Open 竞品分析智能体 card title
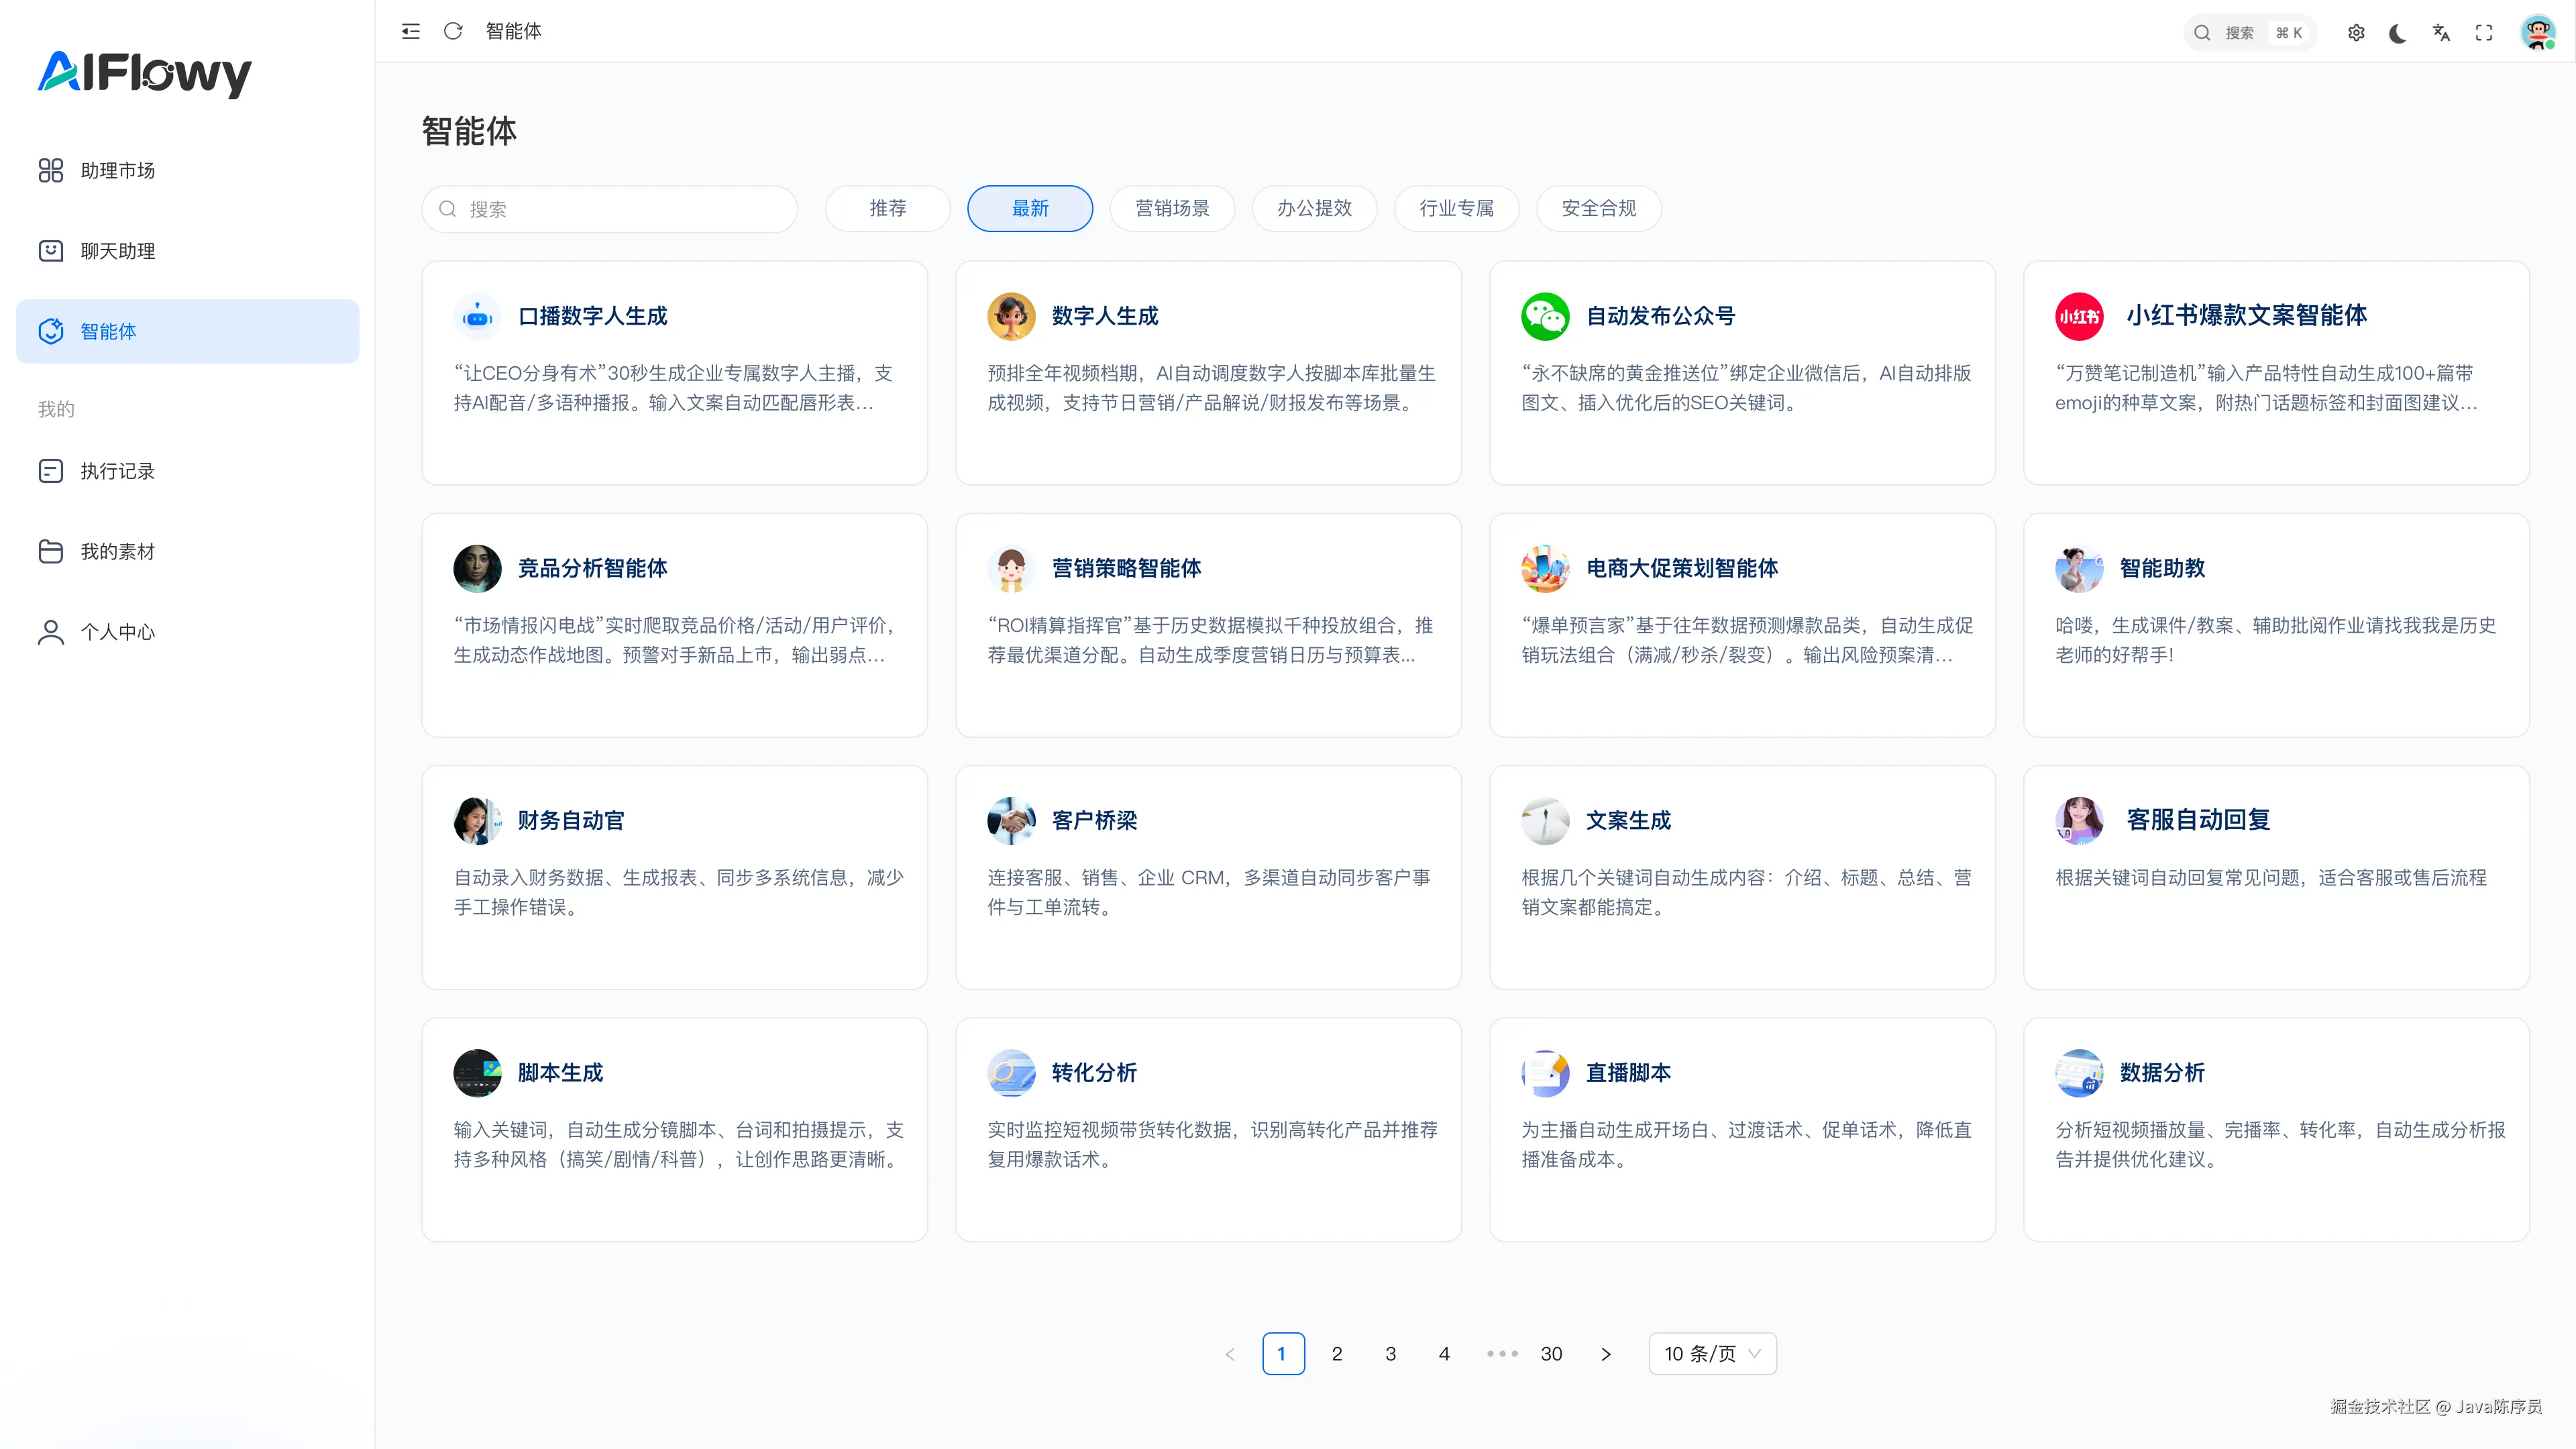The height and width of the screenshot is (1449, 2576). tap(593, 568)
